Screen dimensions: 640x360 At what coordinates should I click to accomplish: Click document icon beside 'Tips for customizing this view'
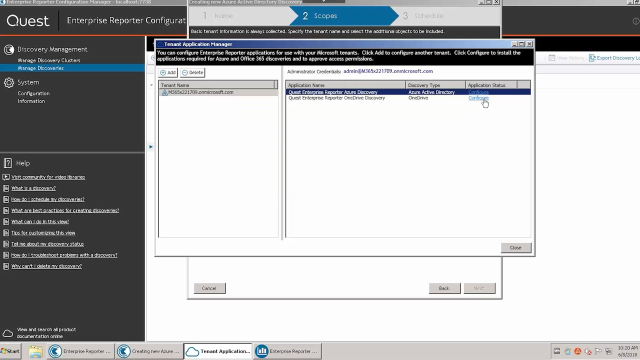pos(6,233)
